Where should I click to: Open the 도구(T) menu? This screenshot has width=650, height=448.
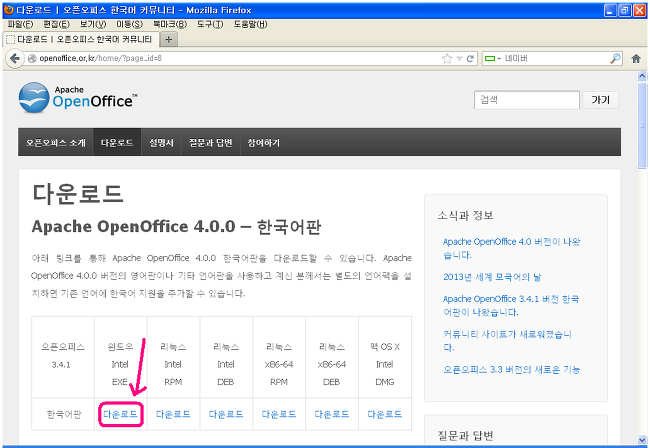tap(210, 24)
